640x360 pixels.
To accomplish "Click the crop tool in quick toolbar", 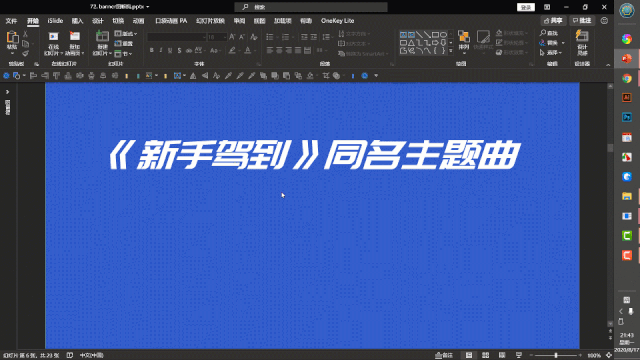I will [x=325, y=76].
